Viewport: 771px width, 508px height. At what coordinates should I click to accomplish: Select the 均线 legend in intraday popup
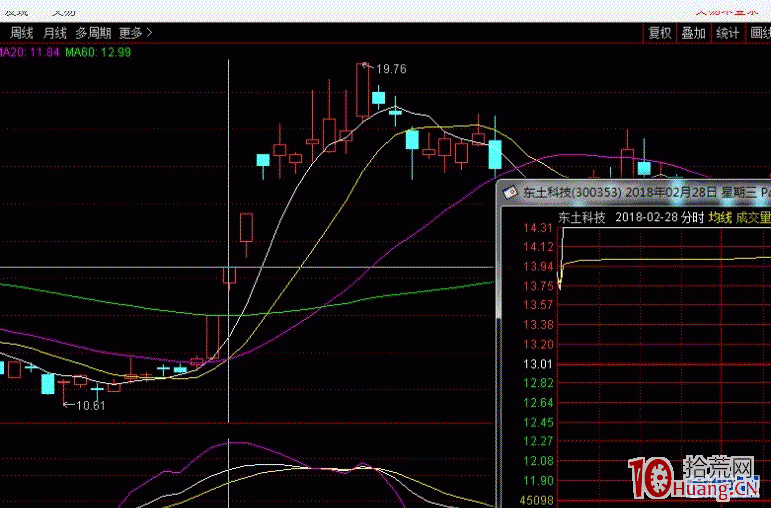pos(720,216)
